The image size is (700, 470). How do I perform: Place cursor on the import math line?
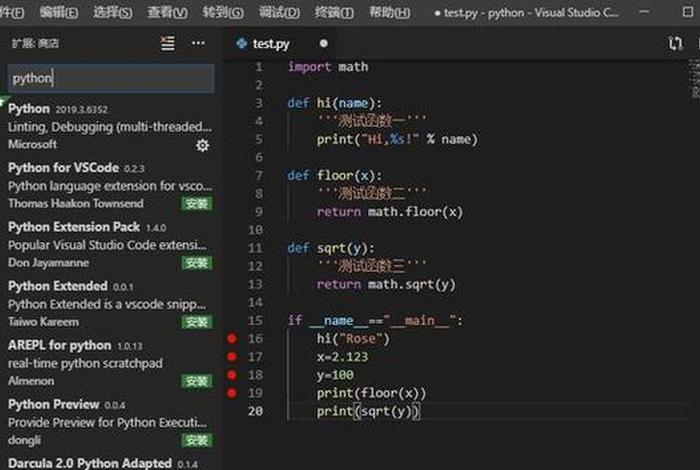pyautogui.click(x=328, y=67)
